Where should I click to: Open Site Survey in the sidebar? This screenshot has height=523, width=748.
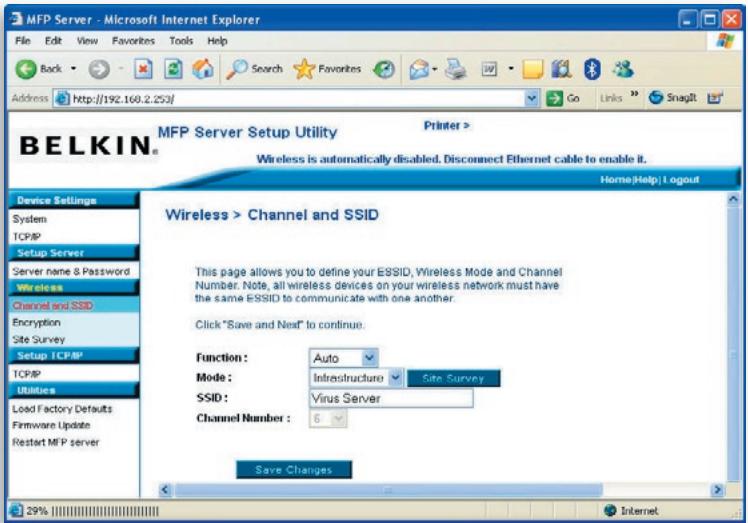pyautogui.click(x=38, y=340)
